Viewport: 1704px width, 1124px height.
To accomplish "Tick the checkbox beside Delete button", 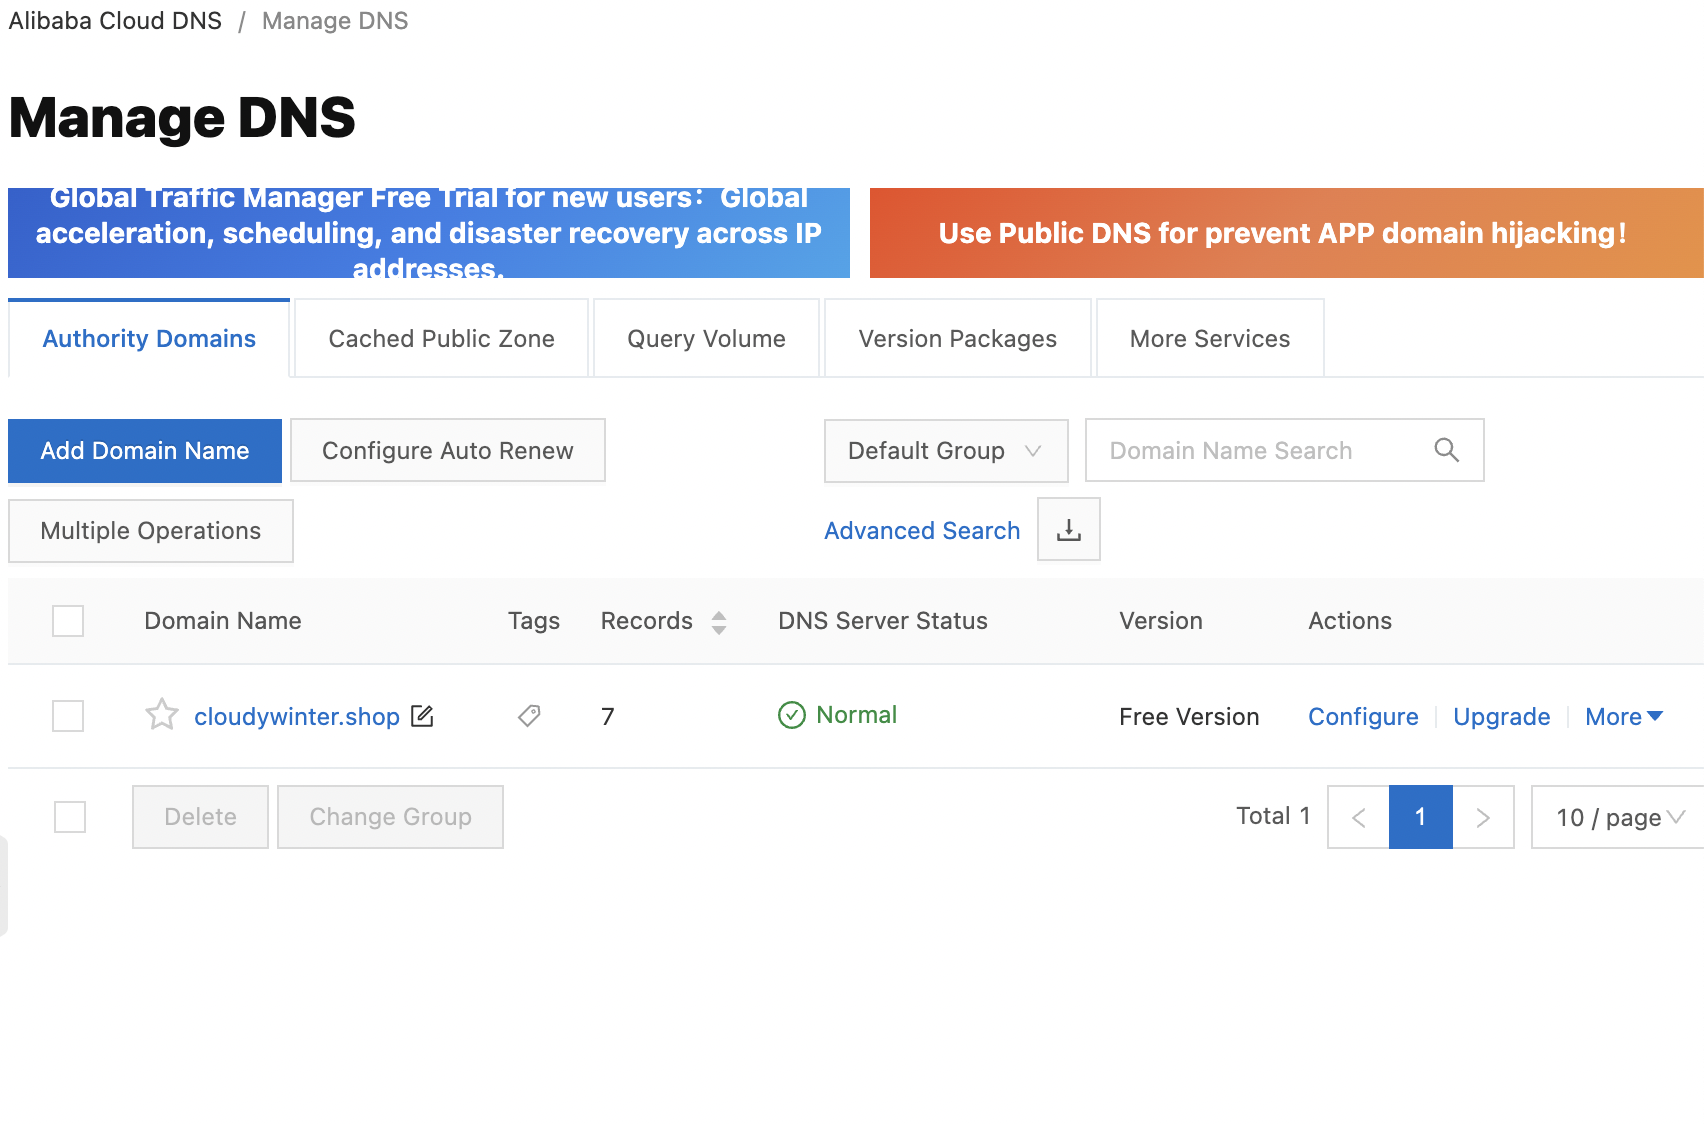I will point(70,817).
